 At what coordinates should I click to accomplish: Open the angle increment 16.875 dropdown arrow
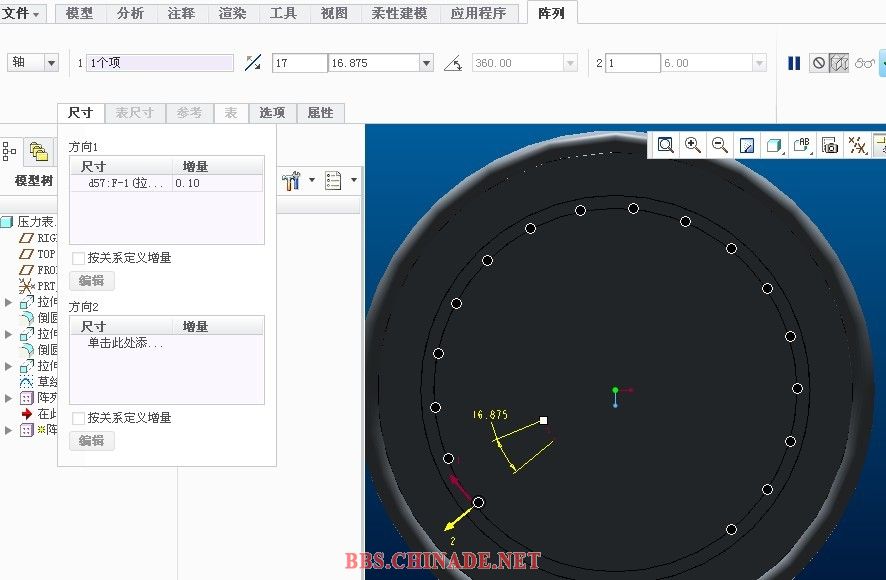pos(427,63)
